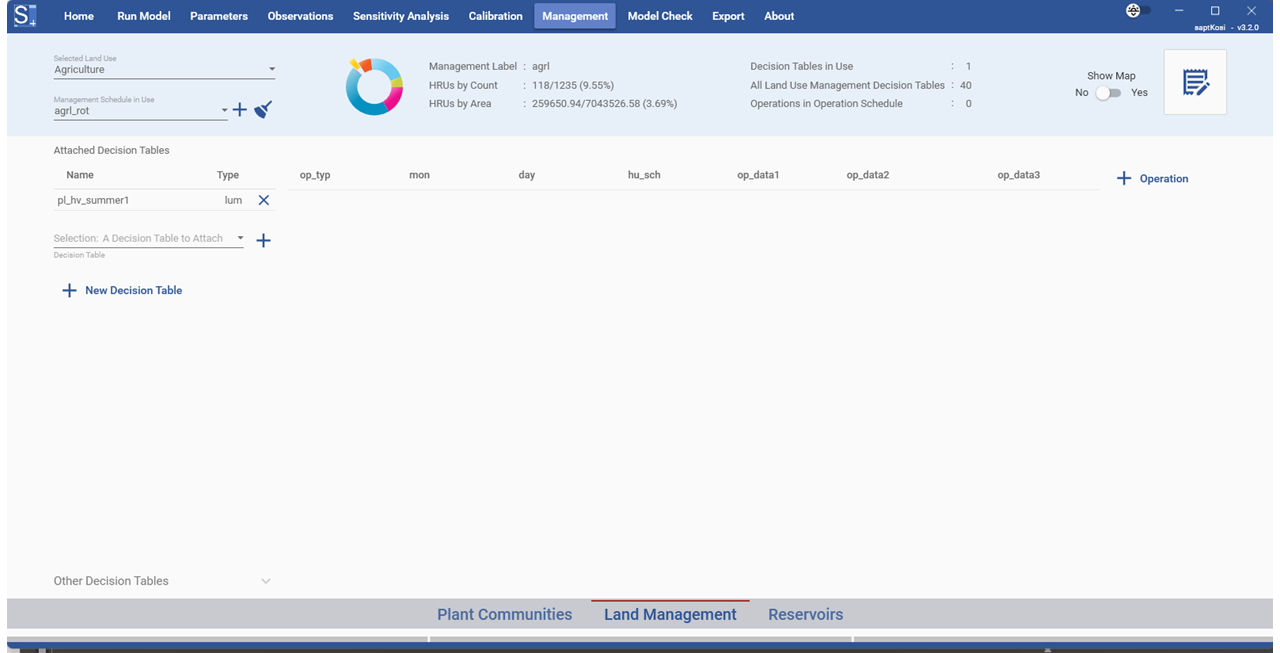Screen dimensions: 1280x653
Task: Open the notes edit icon button
Action: [1195, 83]
